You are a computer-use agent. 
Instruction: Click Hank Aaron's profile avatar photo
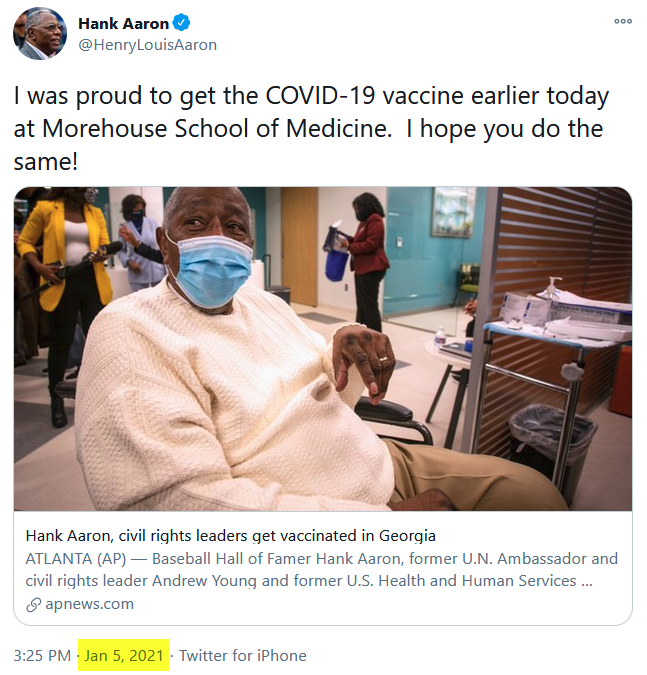pyautogui.click(x=40, y=35)
